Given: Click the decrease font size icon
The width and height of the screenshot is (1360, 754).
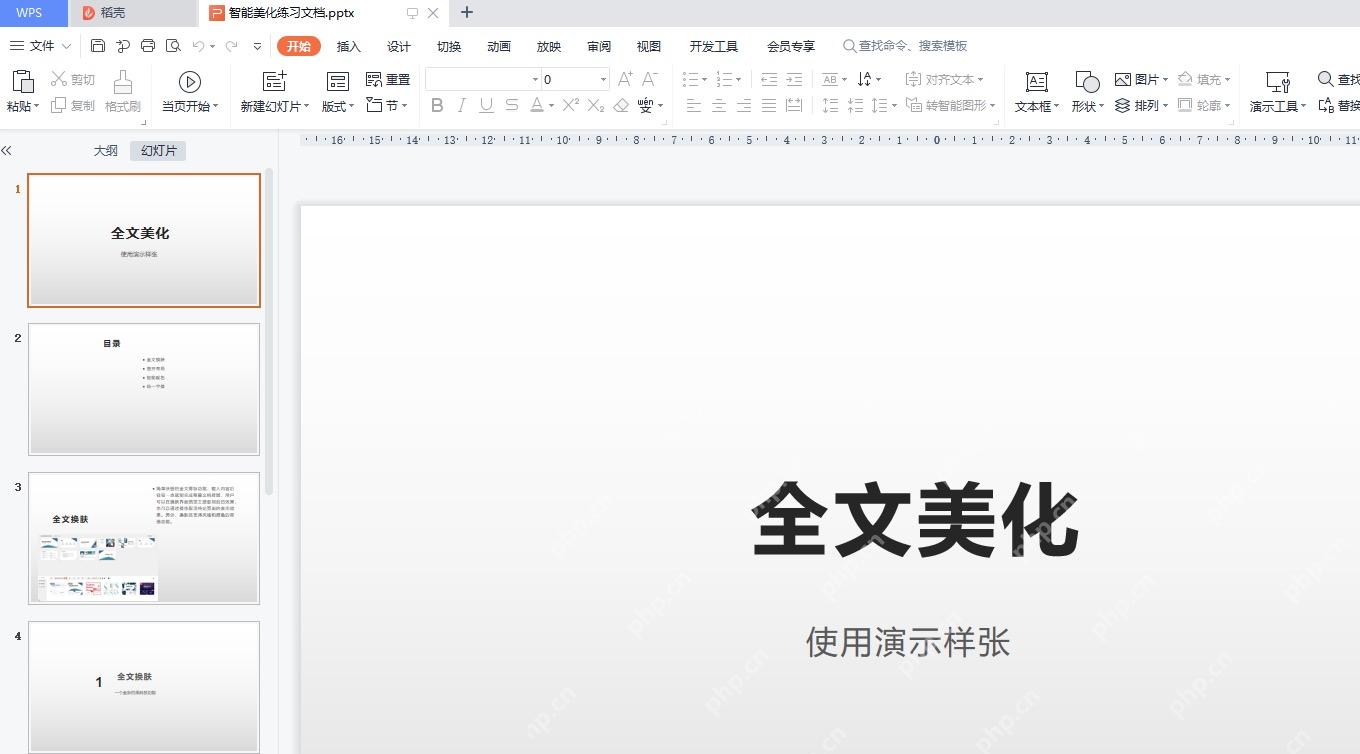Looking at the screenshot, I should 650,79.
